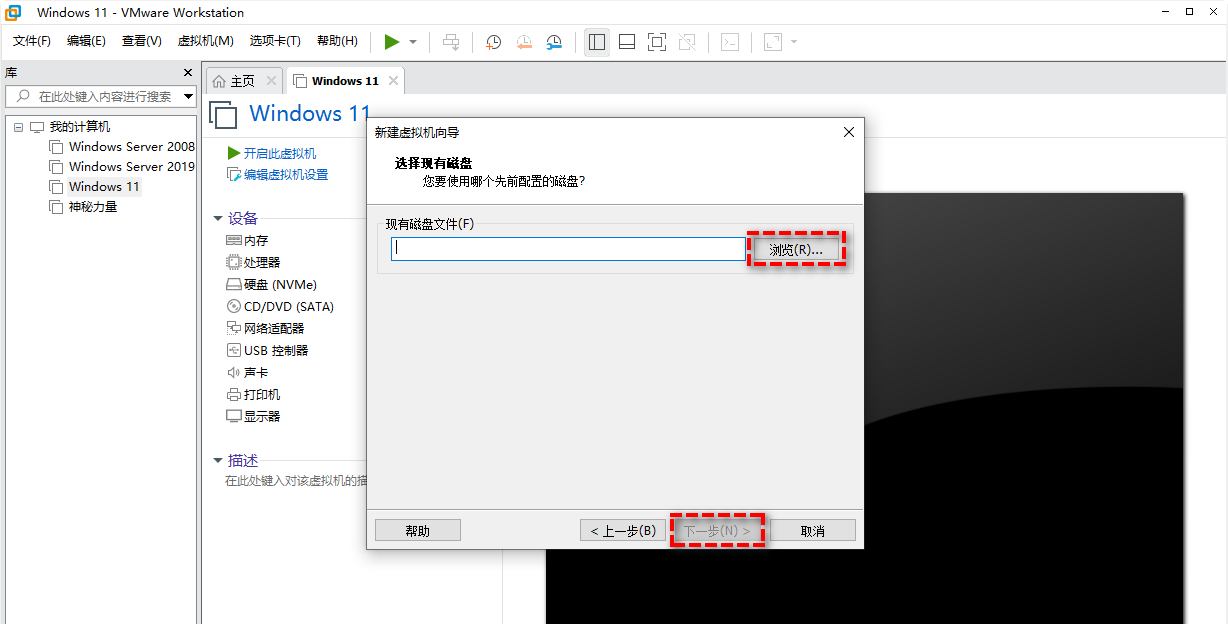Collapse the 设备 section
Screen dimensions: 1228x624
coord(219,218)
